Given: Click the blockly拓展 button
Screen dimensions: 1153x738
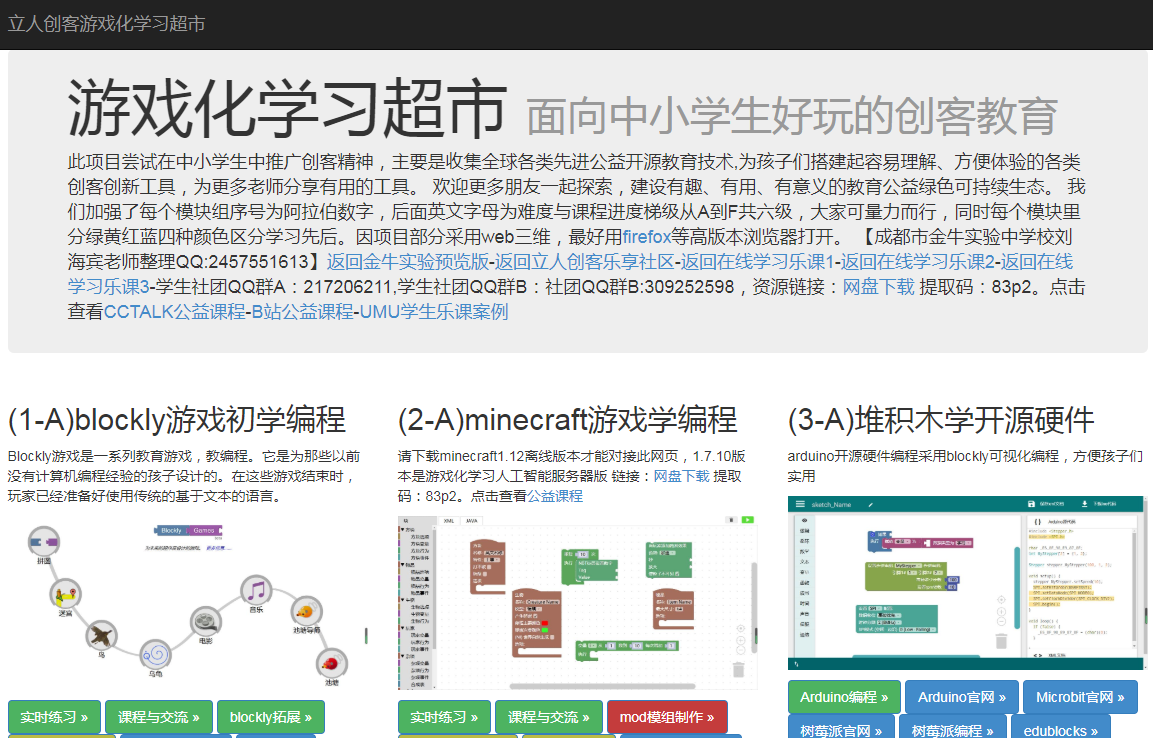Looking at the screenshot, I should pos(271,717).
